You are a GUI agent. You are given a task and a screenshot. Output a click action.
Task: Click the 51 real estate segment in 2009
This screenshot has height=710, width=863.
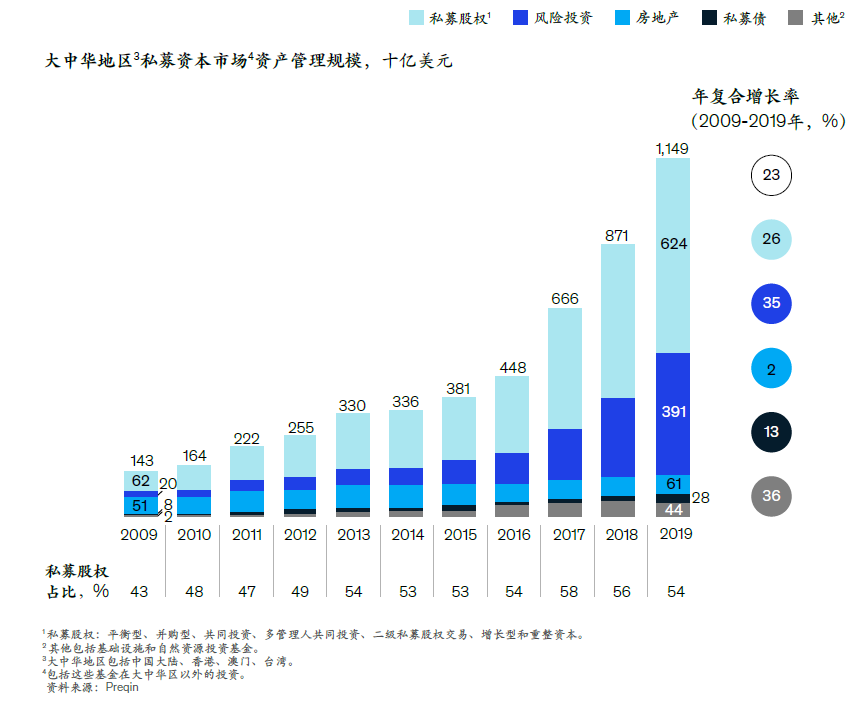[141, 505]
